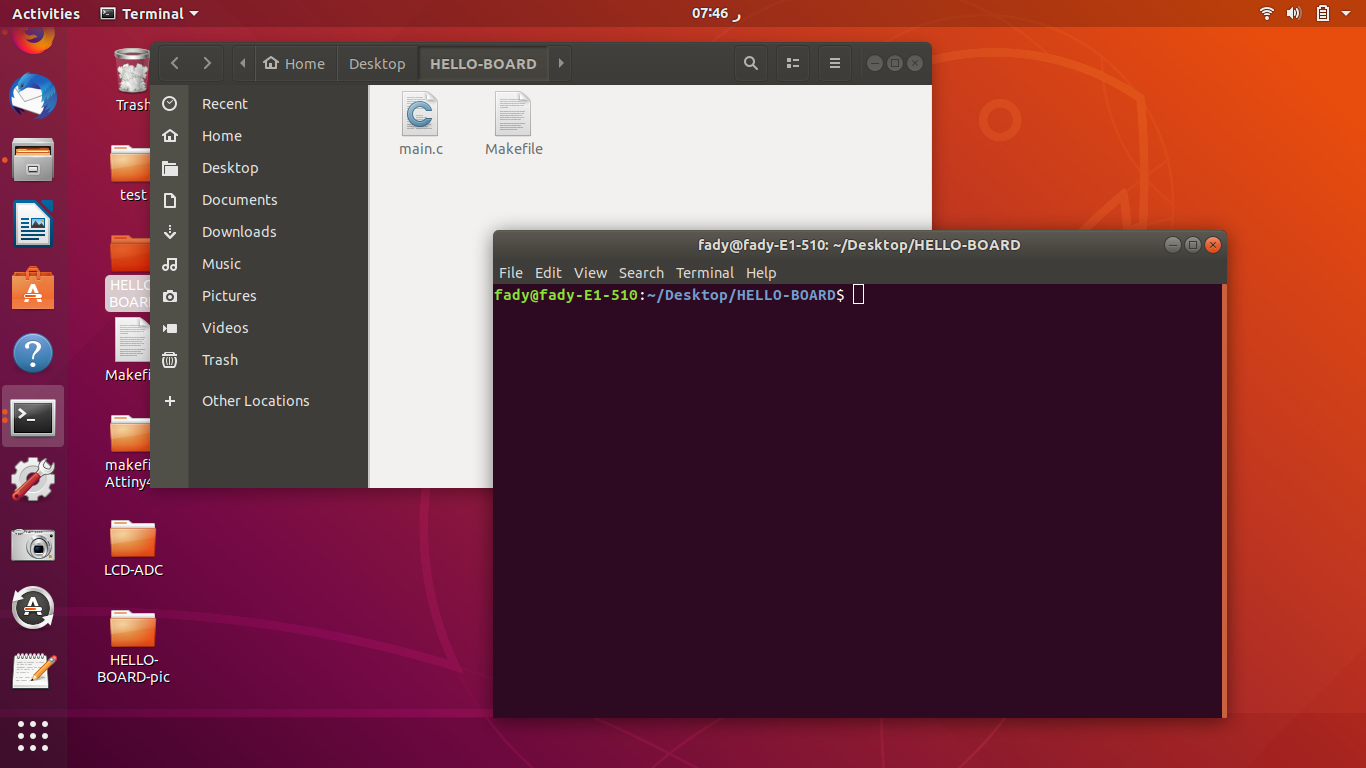Open Software Updater in the dock

pyautogui.click(x=33, y=607)
